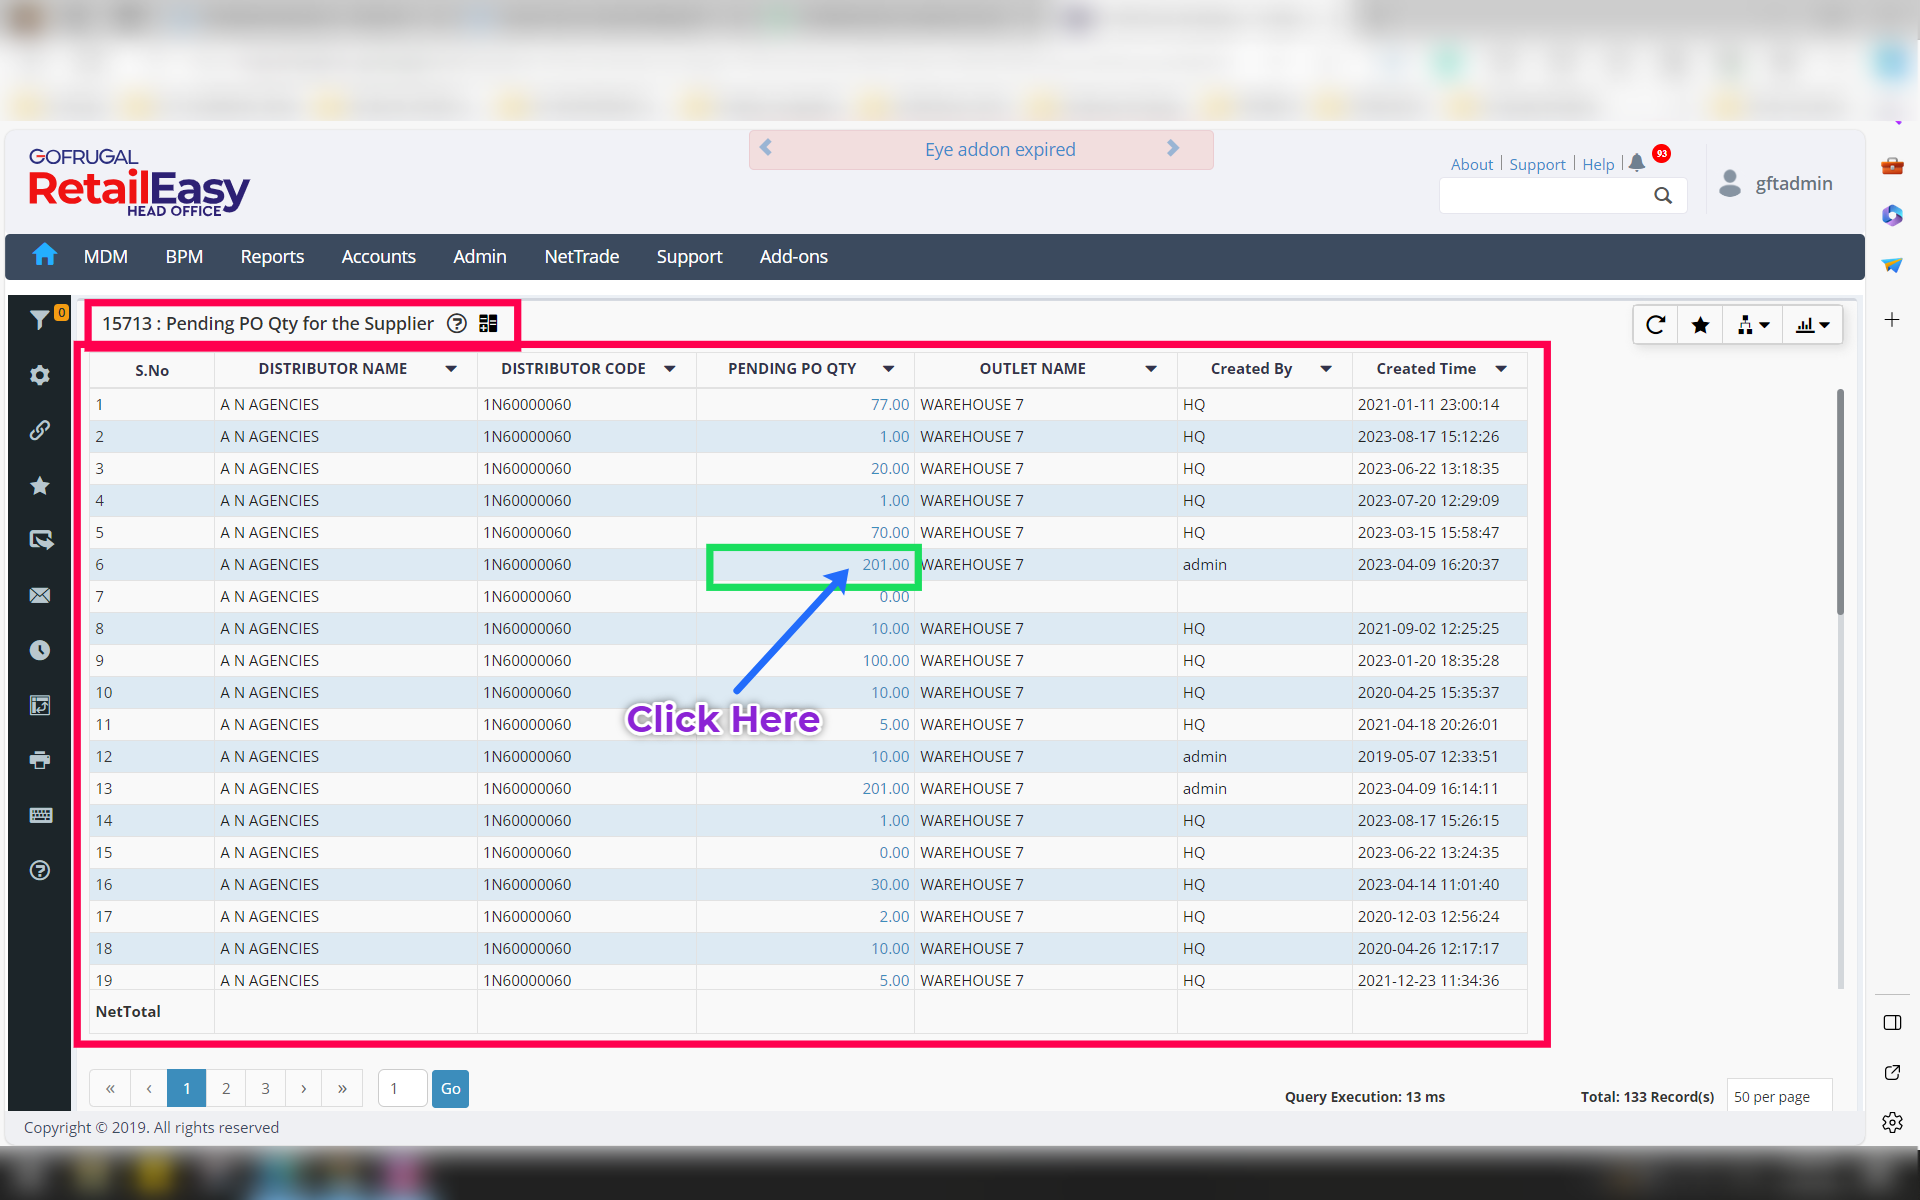The width and height of the screenshot is (1920, 1200).
Task: Open the Reports menu
Action: (272, 257)
